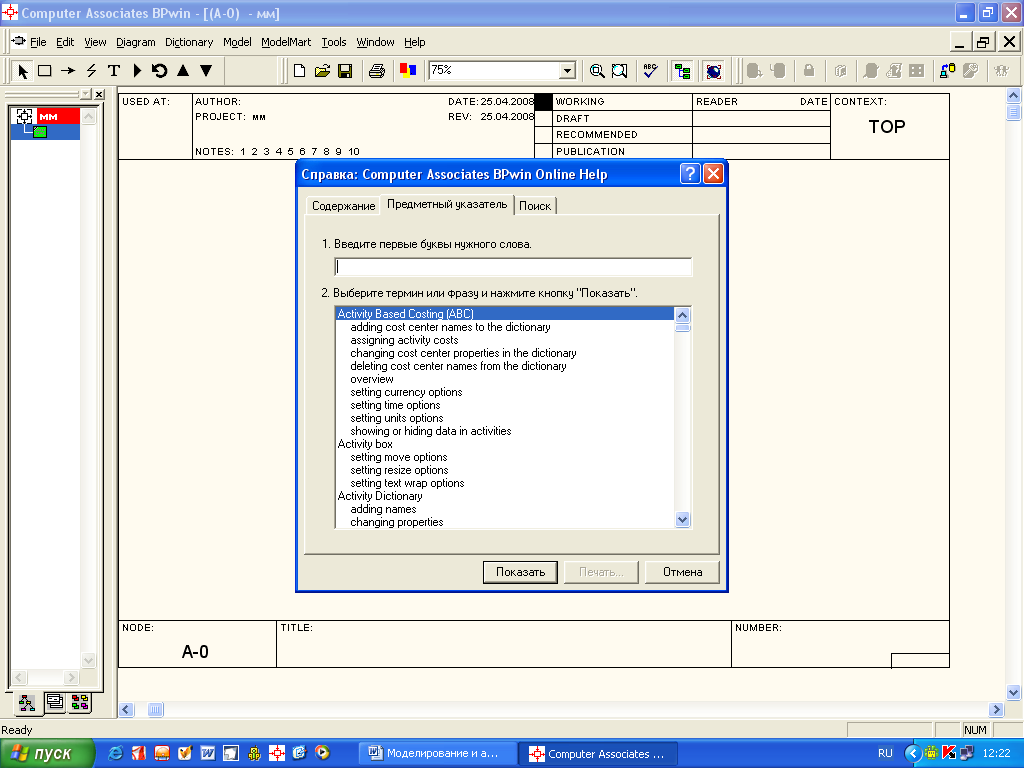Viewport: 1024px width, 768px height.
Task: Go to parent diagram with up triangle
Action: click(x=184, y=71)
